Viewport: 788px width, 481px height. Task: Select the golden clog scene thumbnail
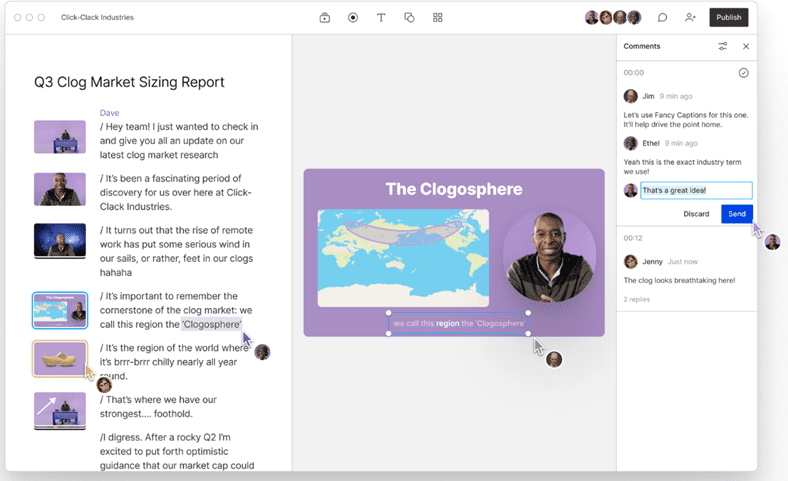(60, 358)
